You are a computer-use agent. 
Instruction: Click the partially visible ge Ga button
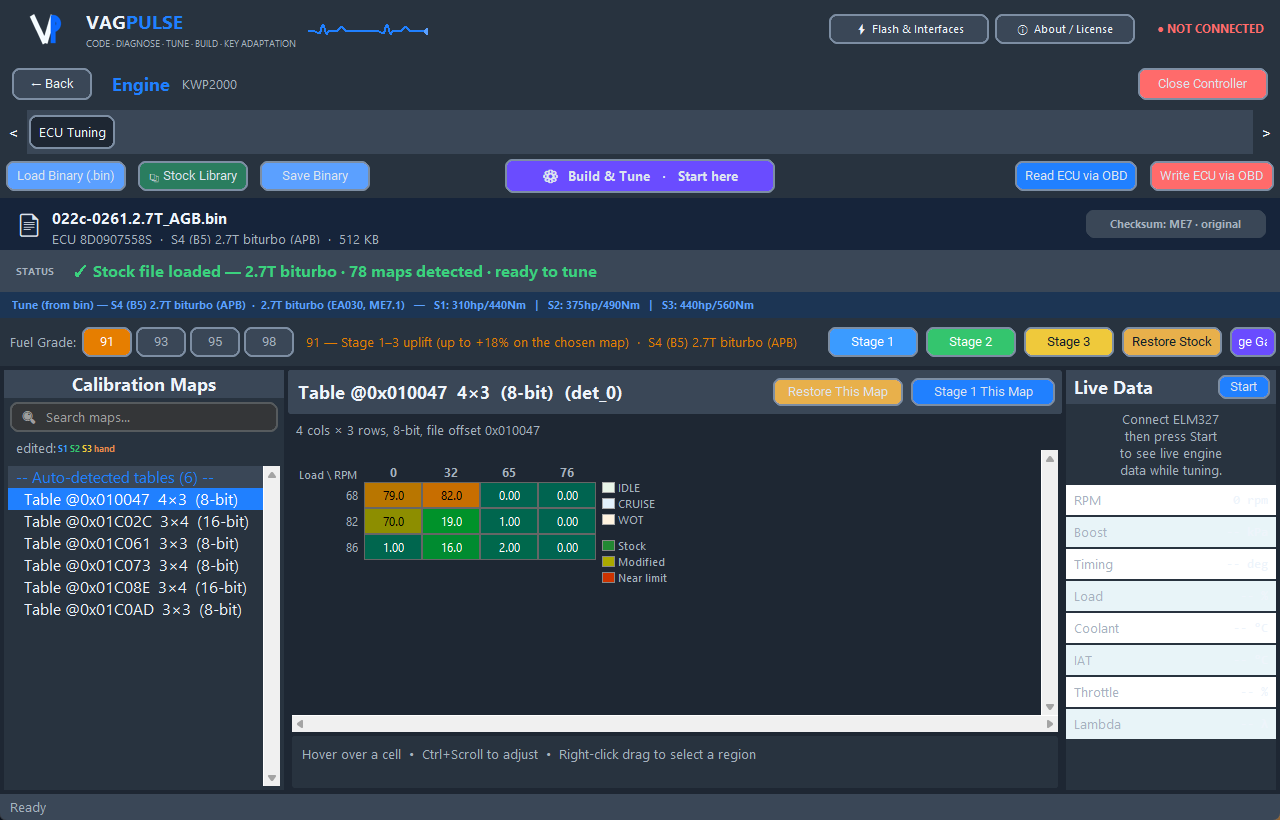coord(1253,342)
